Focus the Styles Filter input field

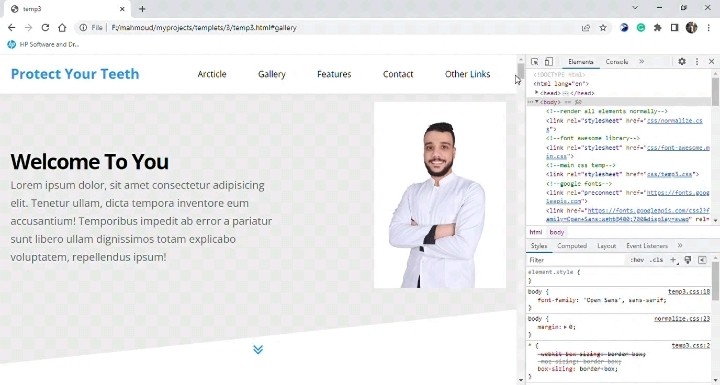tap(576, 260)
